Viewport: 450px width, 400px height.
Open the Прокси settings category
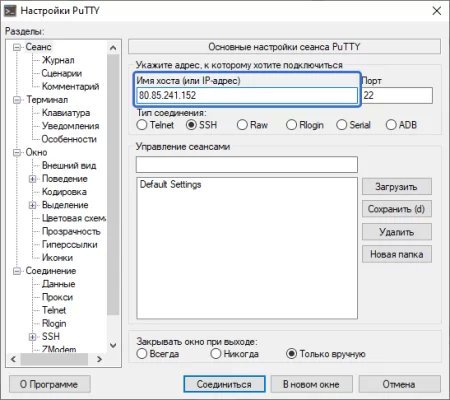point(57,297)
